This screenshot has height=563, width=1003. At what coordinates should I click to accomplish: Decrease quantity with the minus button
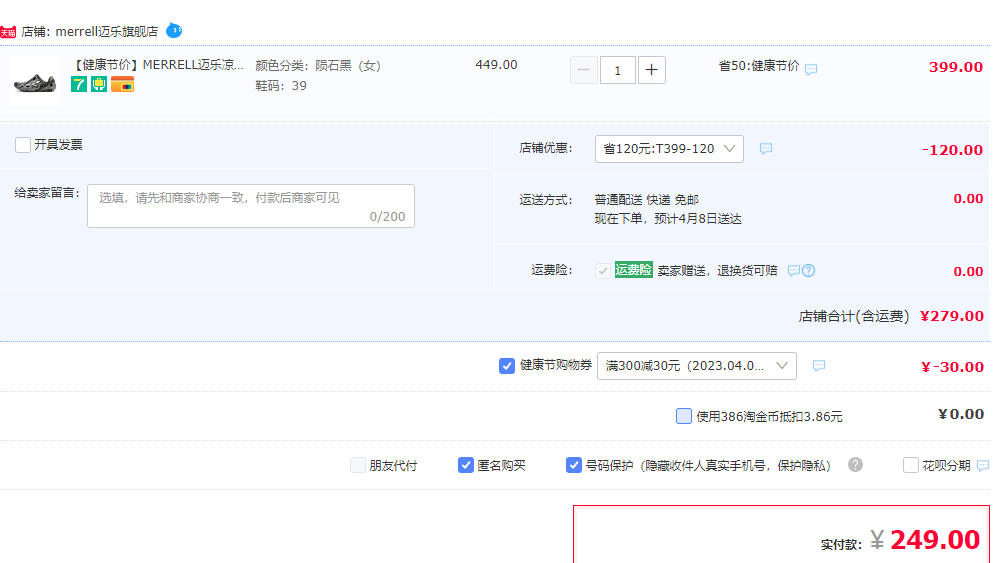583,70
